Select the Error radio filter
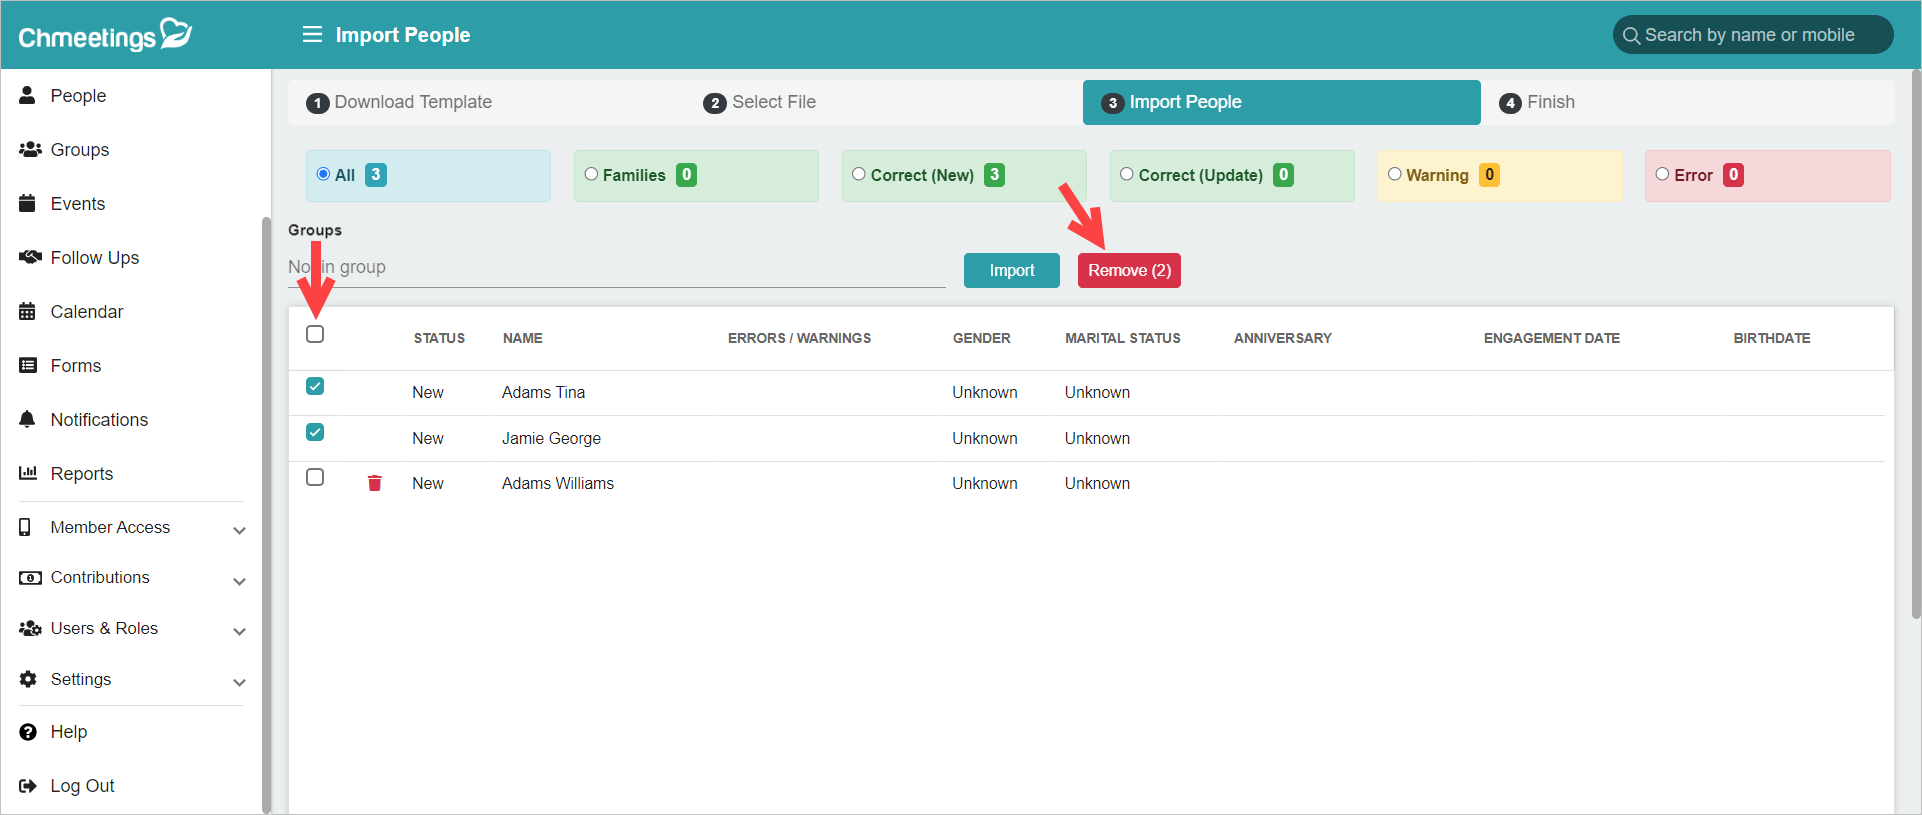The height and width of the screenshot is (815, 1922). click(x=1662, y=174)
